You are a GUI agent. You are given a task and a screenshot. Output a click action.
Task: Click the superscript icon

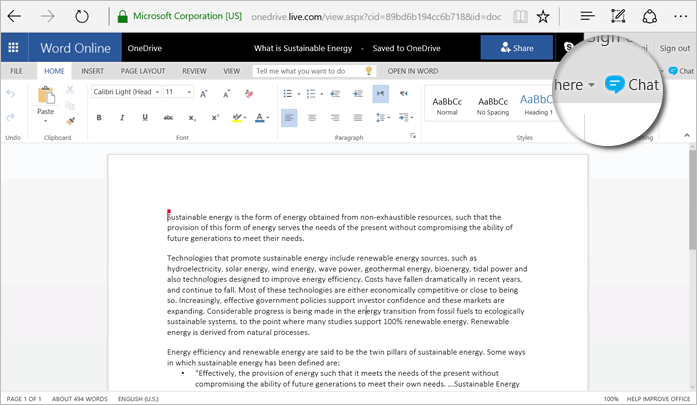tap(214, 118)
